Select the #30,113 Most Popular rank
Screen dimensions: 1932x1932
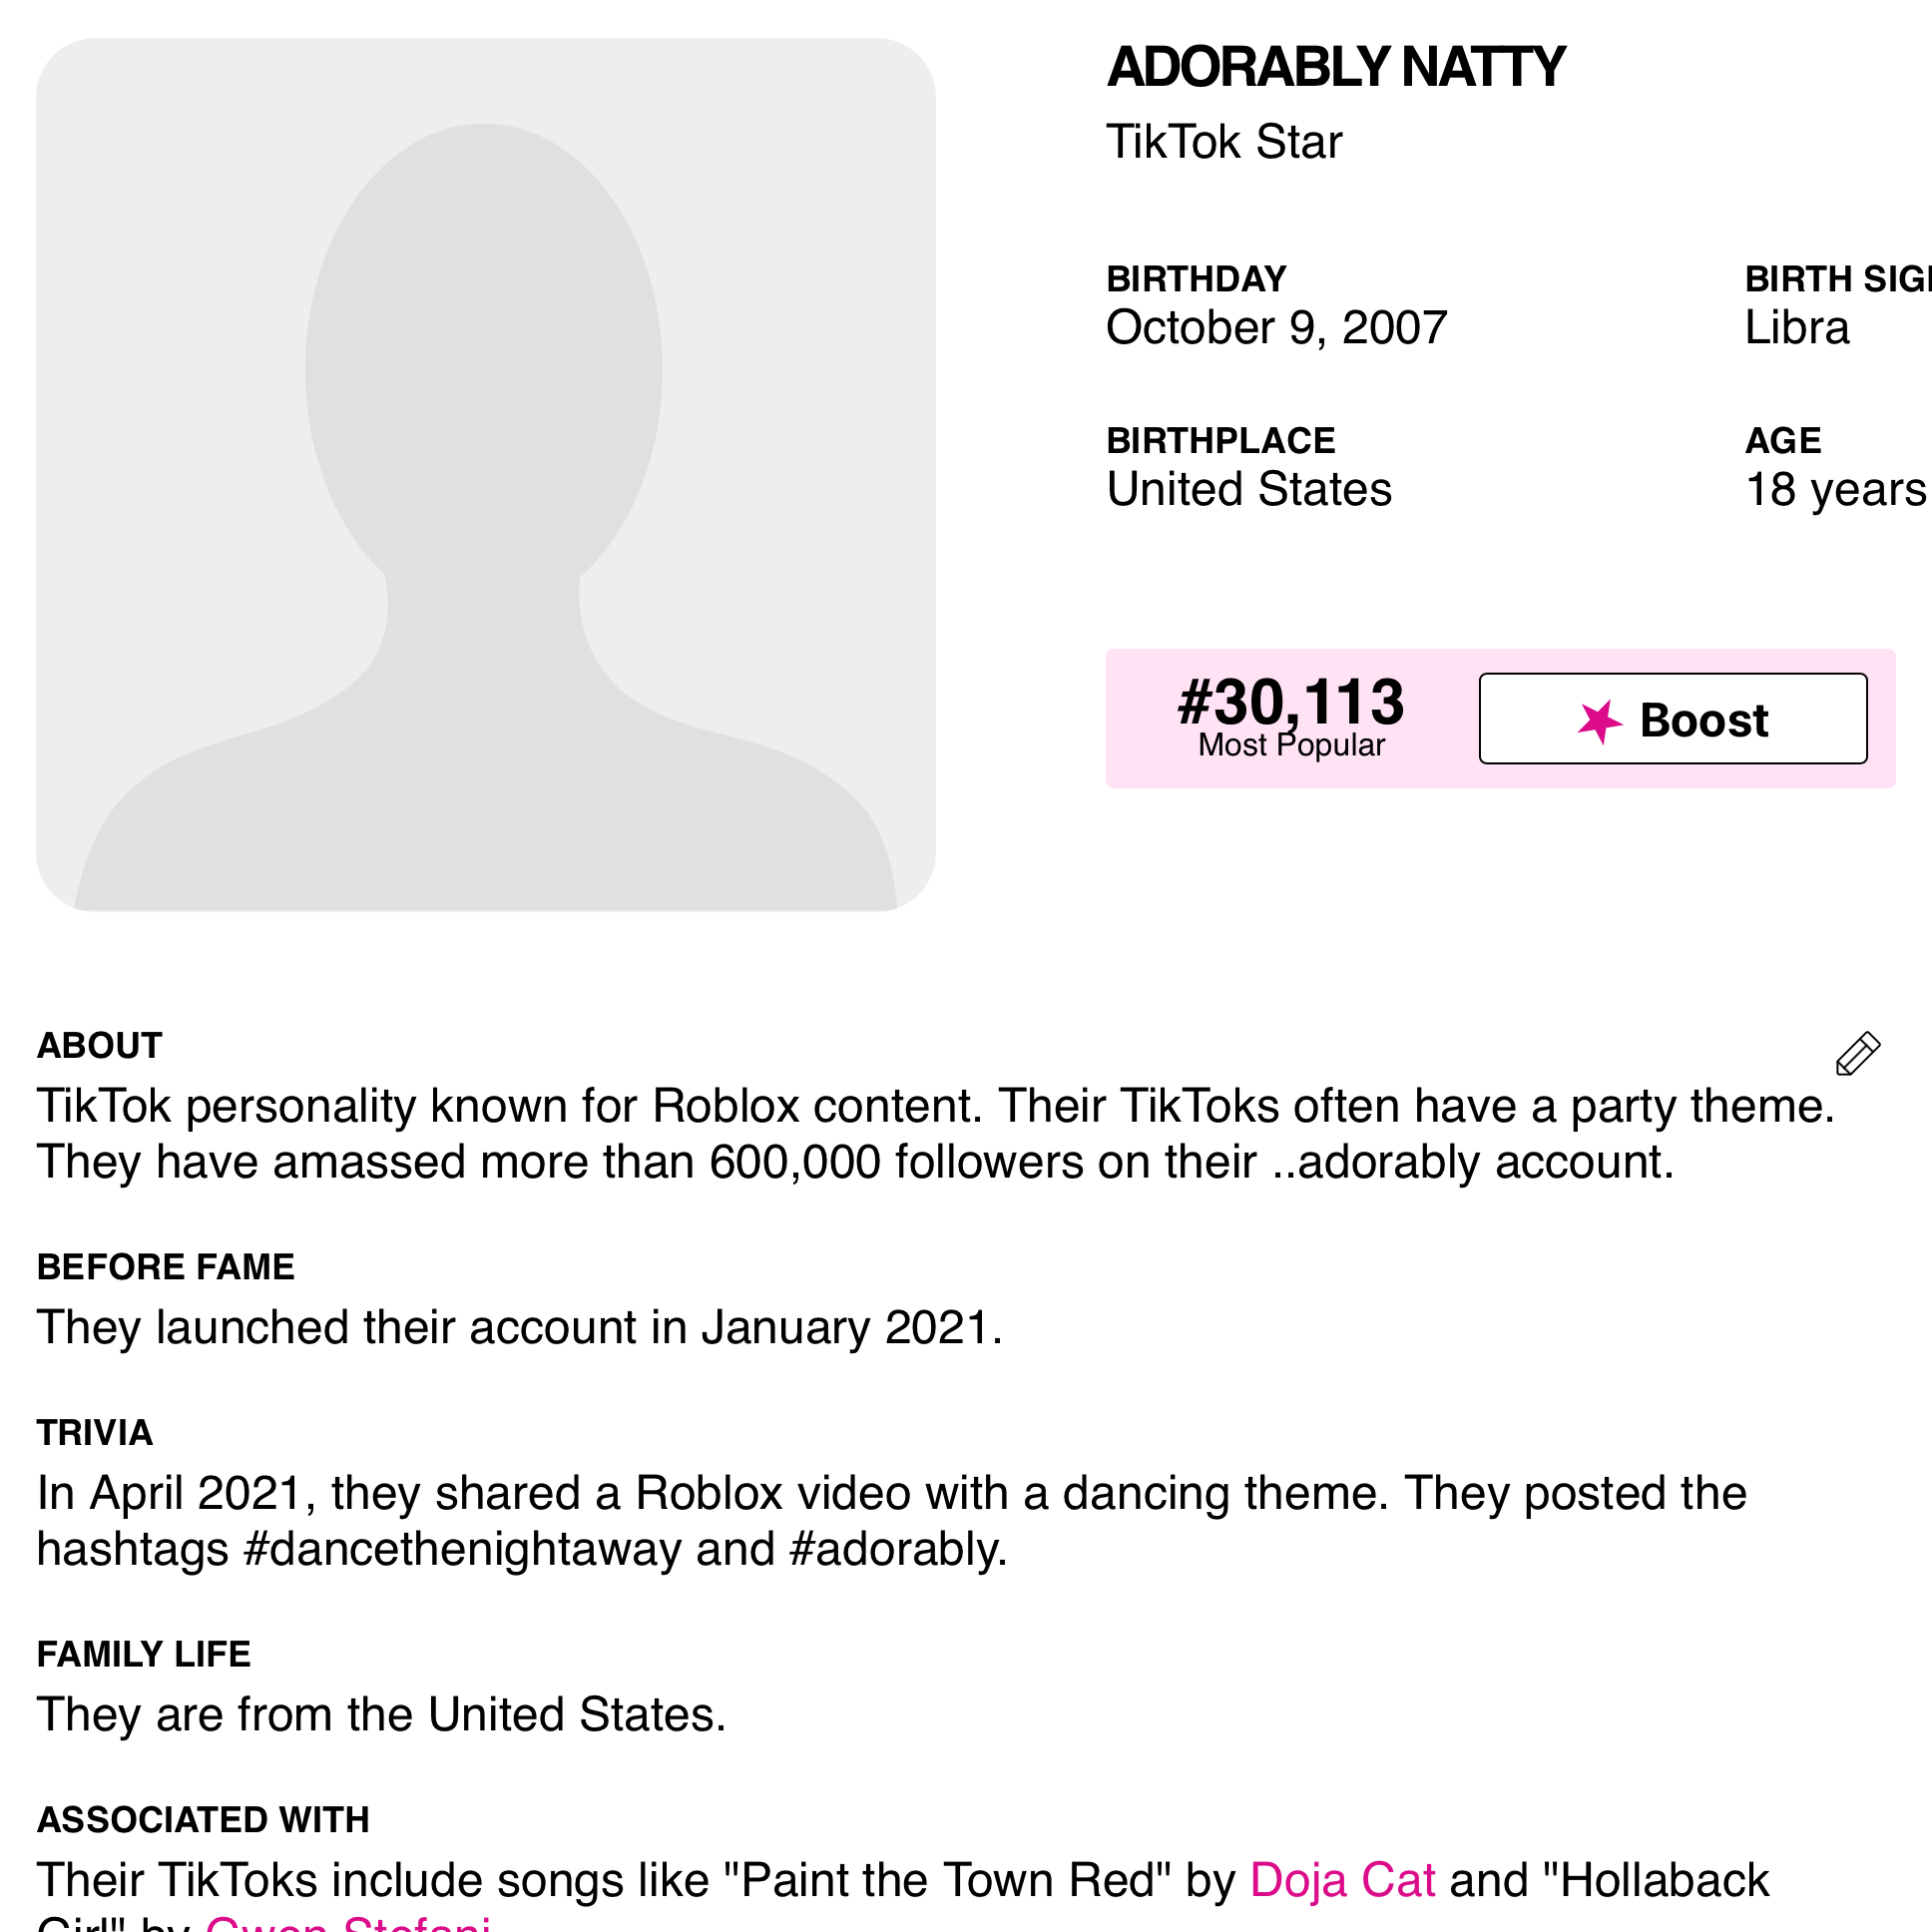pyautogui.click(x=1291, y=716)
